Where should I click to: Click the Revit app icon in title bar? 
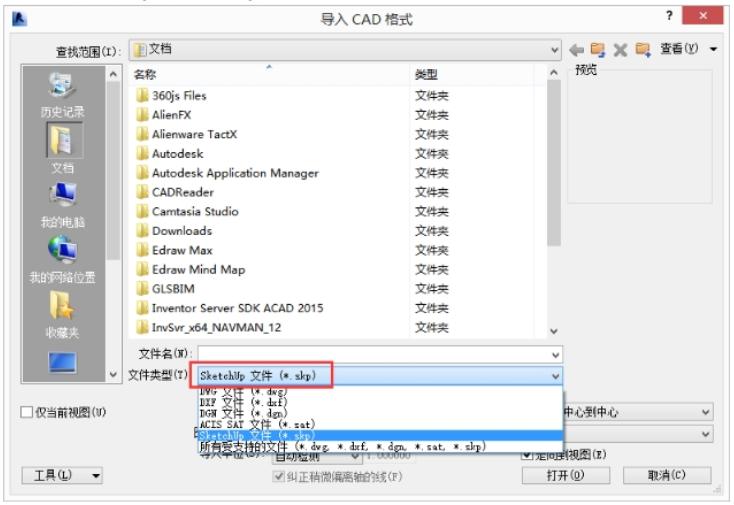(x=19, y=19)
